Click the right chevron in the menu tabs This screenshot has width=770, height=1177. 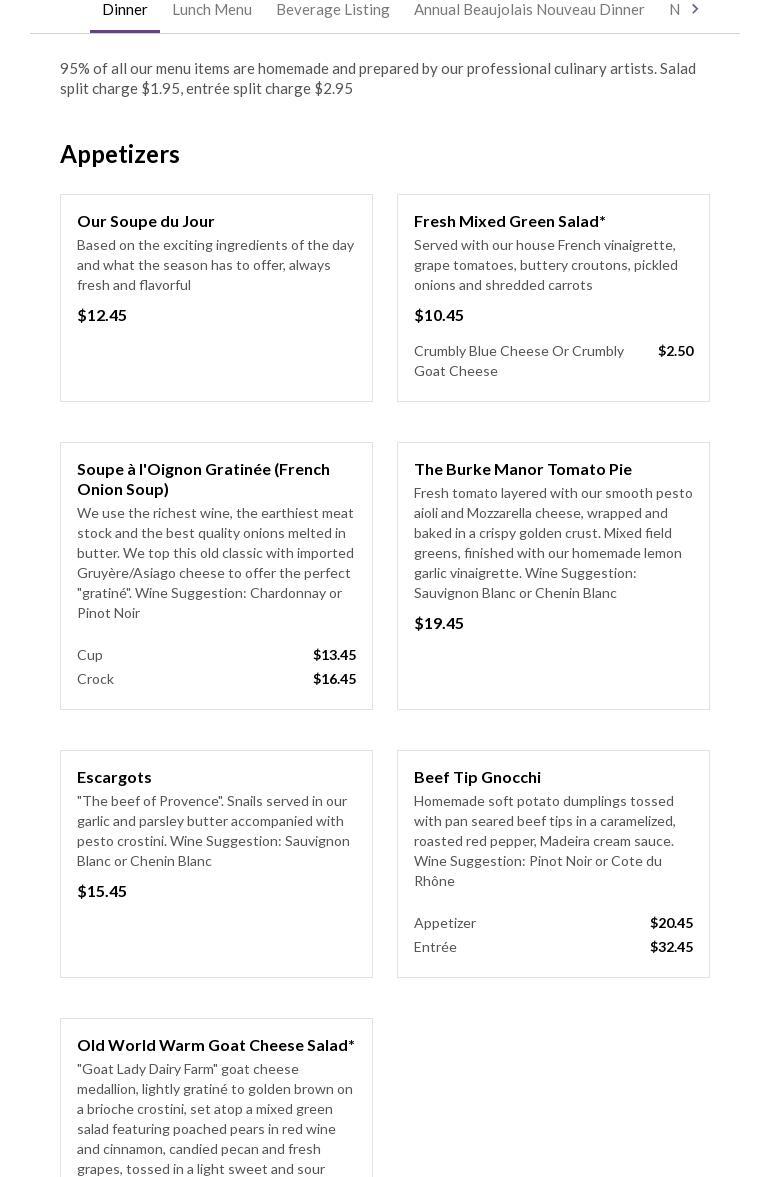point(695,9)
